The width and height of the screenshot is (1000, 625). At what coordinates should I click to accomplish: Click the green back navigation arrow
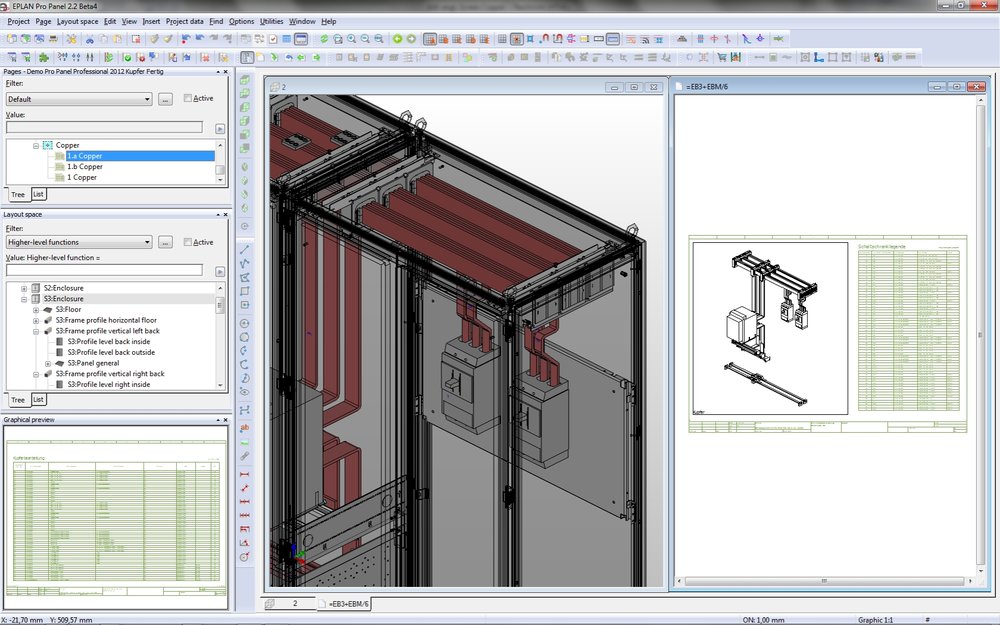pos(398,38)
